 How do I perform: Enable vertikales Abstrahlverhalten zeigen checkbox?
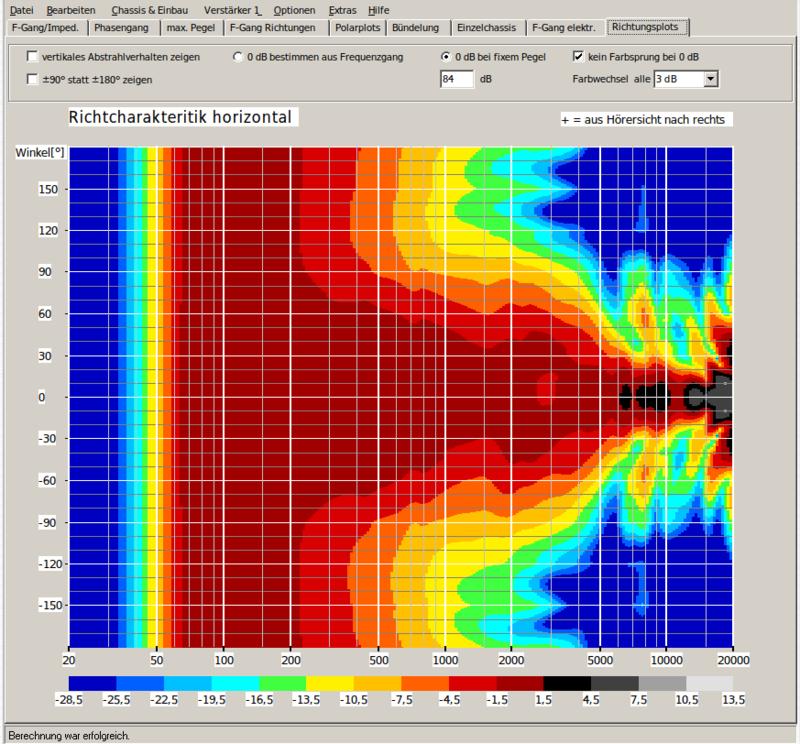(x=33, y=58)
